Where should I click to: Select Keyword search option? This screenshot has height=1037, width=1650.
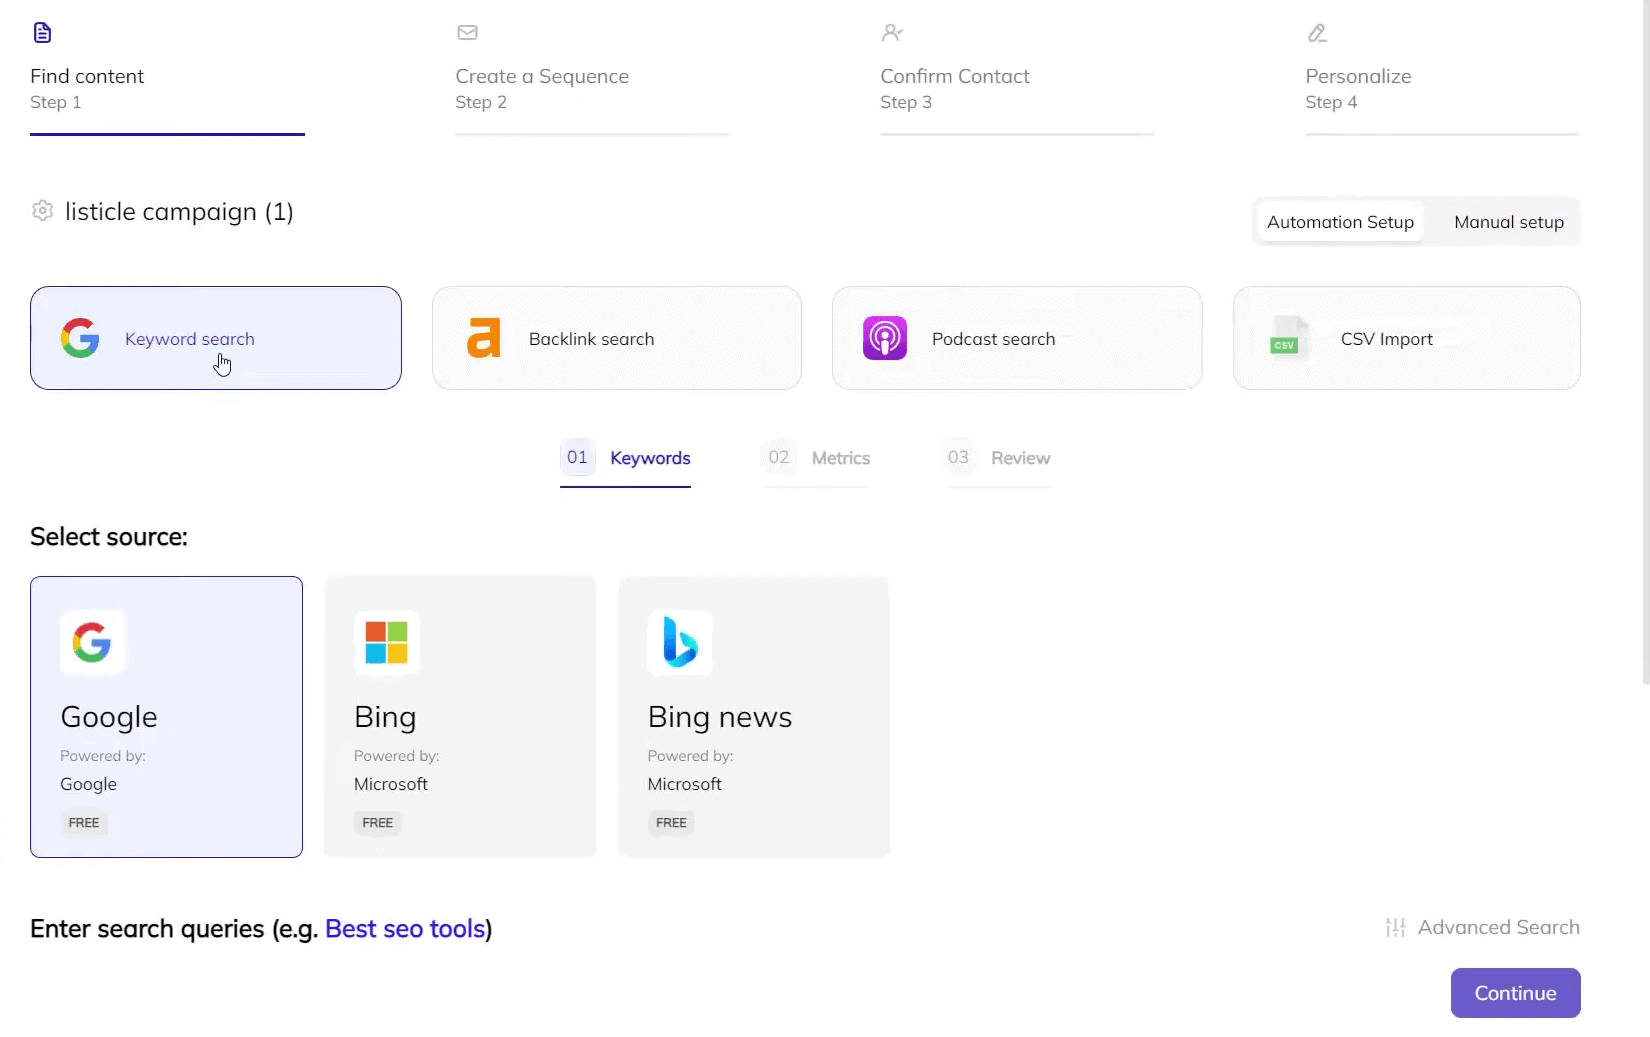point(216,338)
